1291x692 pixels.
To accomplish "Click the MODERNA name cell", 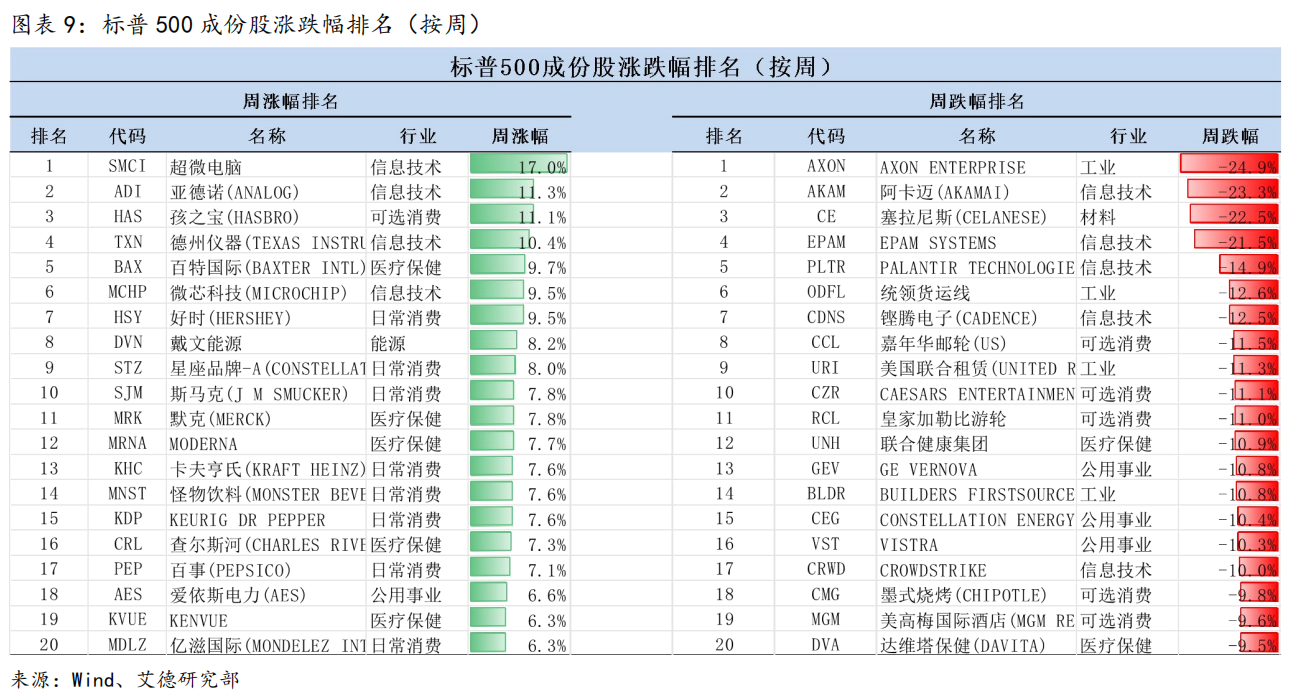I will click(203, 444).
